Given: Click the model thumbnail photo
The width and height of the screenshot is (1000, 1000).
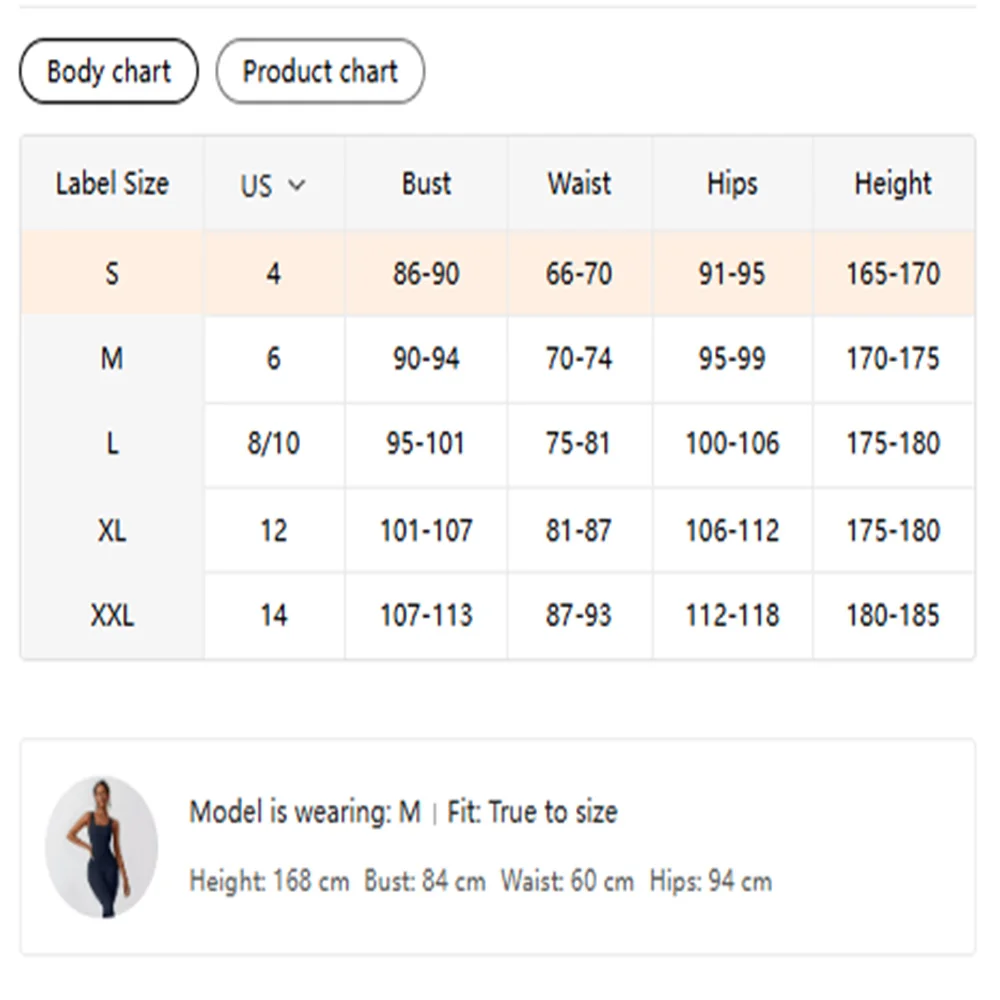Looking at the screenshot, I should (101, 847).
